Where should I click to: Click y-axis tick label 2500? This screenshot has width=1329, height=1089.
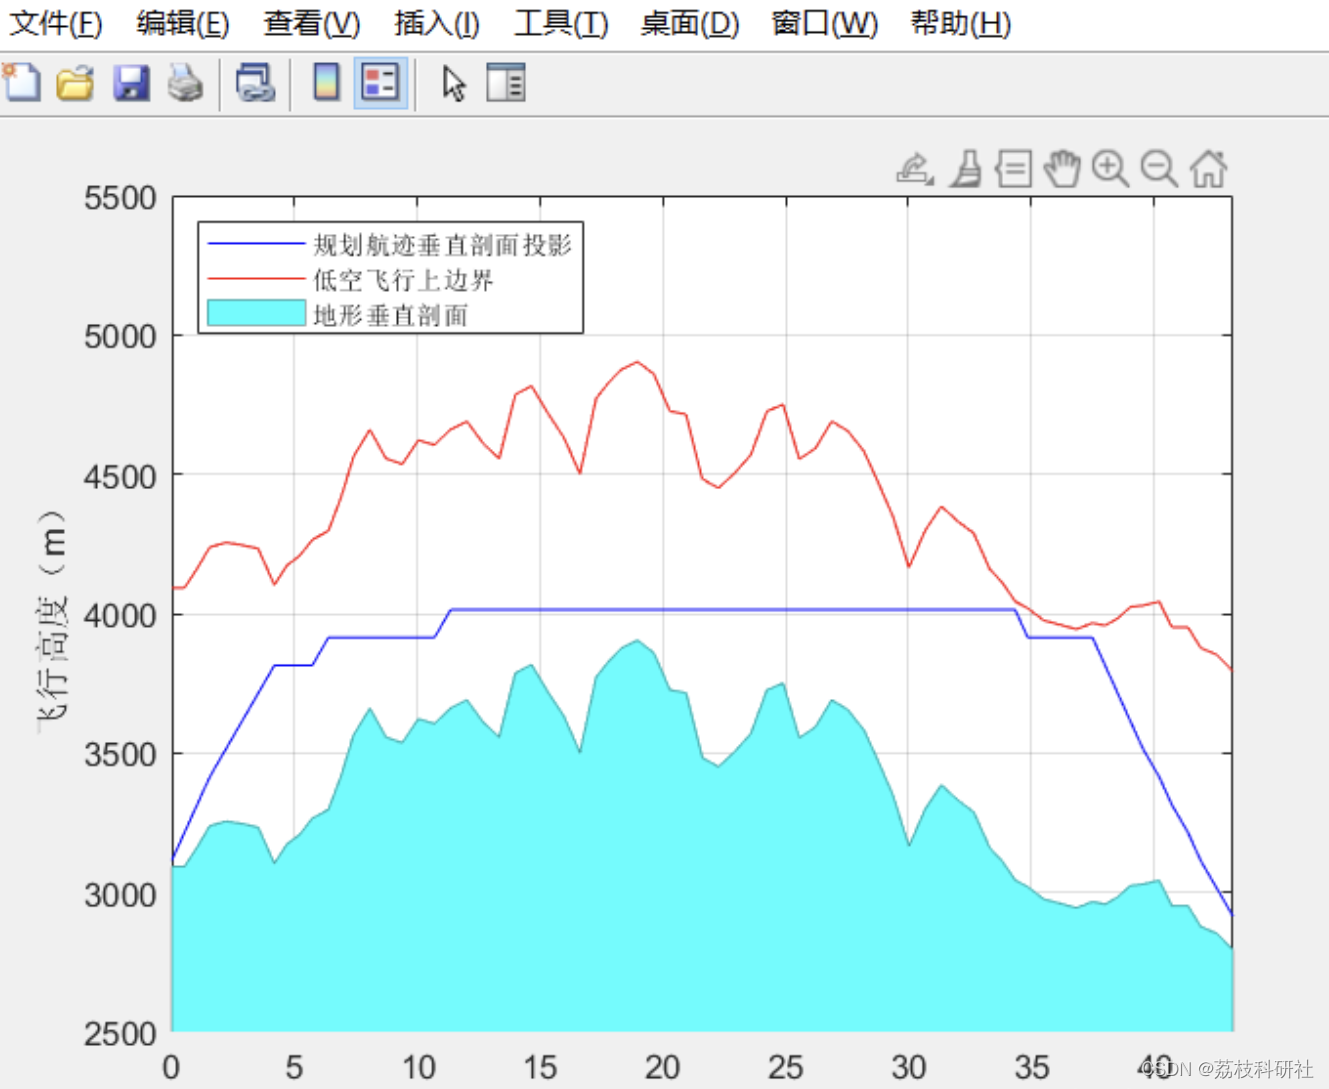120,1034
